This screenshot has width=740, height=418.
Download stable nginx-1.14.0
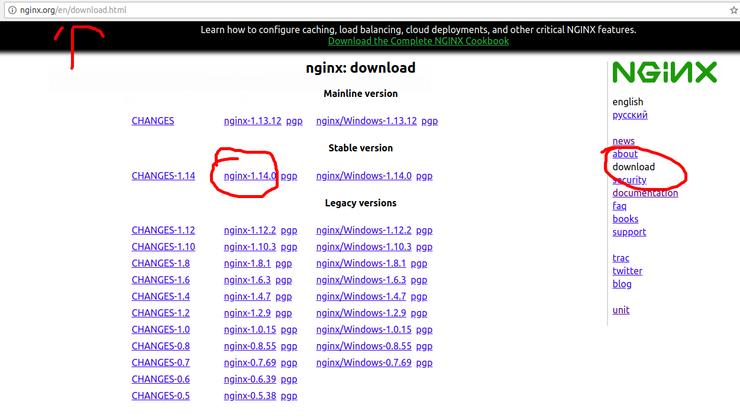250,176
